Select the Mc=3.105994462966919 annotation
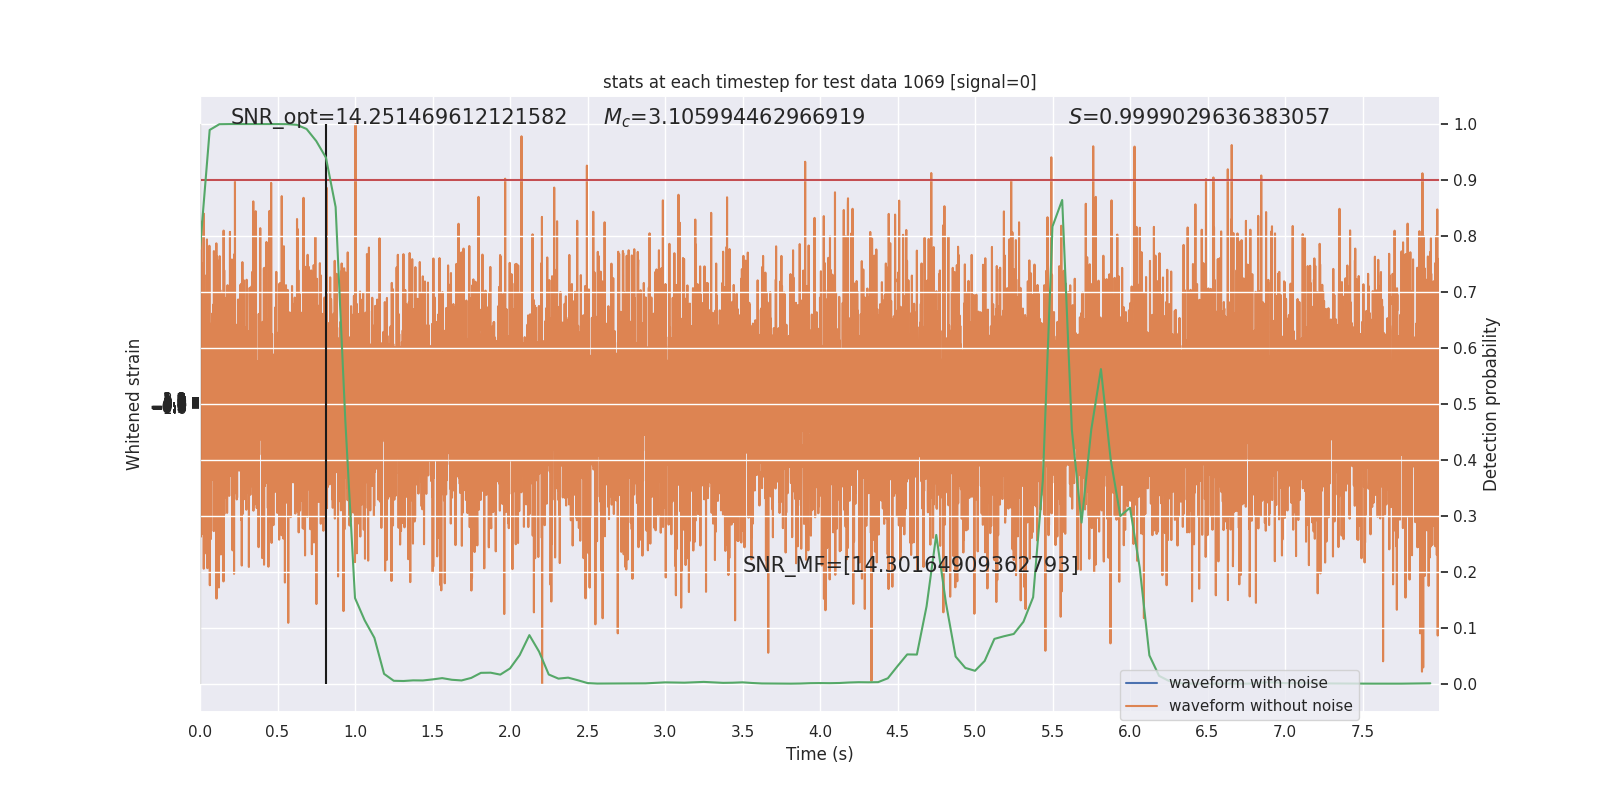The width and height of the screenshot is (1600, 800). (x=734, y=117)
